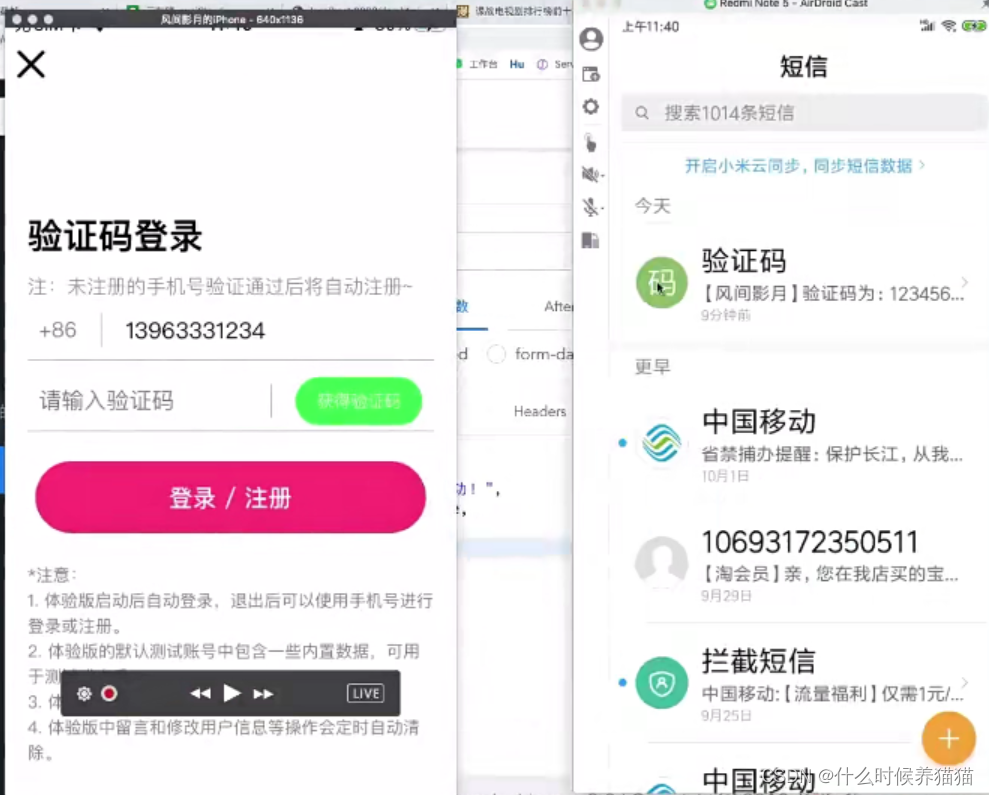Click the gray contact avatar for 10693172350511
Image resolution: width=989 pixels, height=795 pixels.
coord(662,562)
